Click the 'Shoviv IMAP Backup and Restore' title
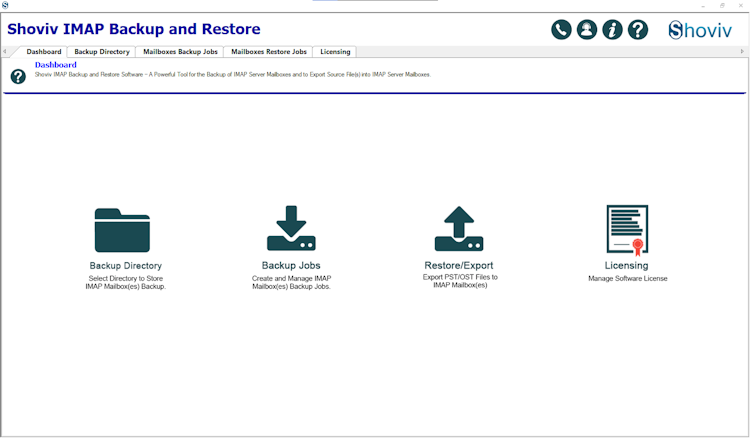This screenshot has height=438, width=750. coord(133,29)
